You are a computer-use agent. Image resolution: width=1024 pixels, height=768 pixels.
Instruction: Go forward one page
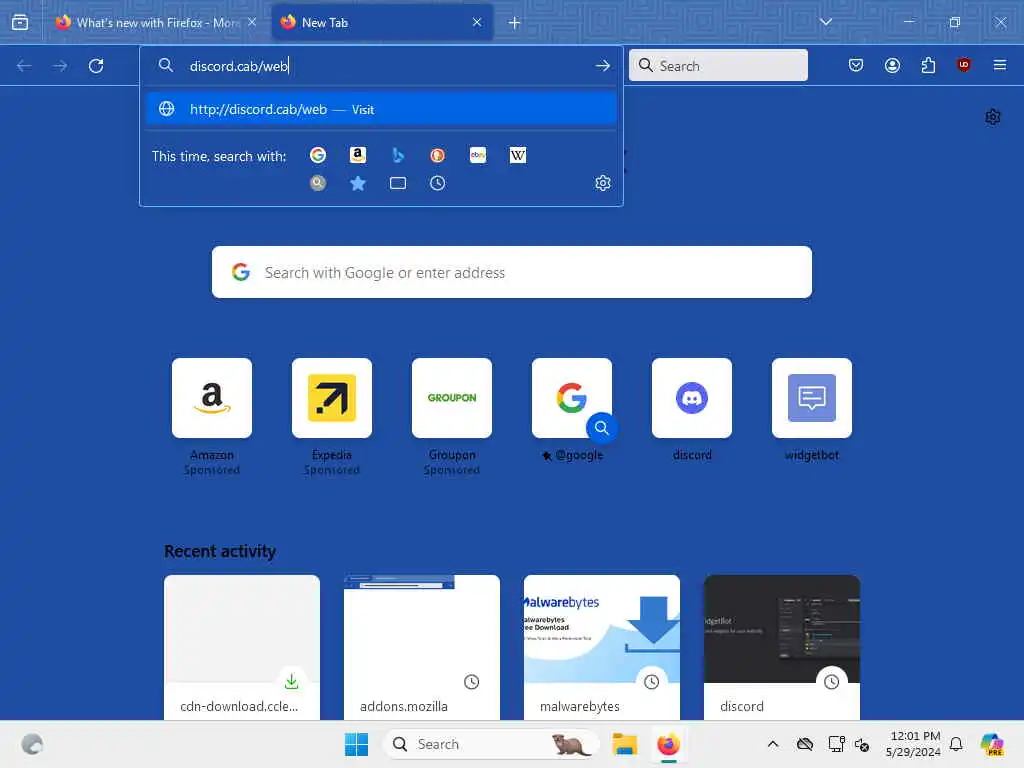coord(60,65)
